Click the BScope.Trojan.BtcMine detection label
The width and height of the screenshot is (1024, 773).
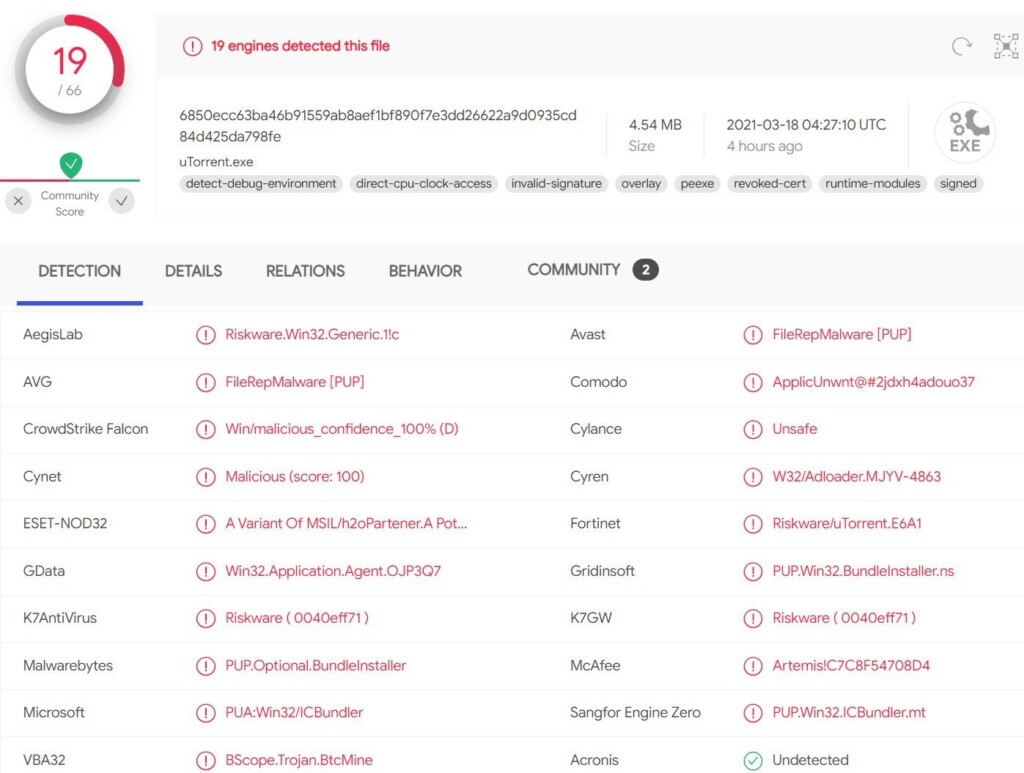pos(298,760)
